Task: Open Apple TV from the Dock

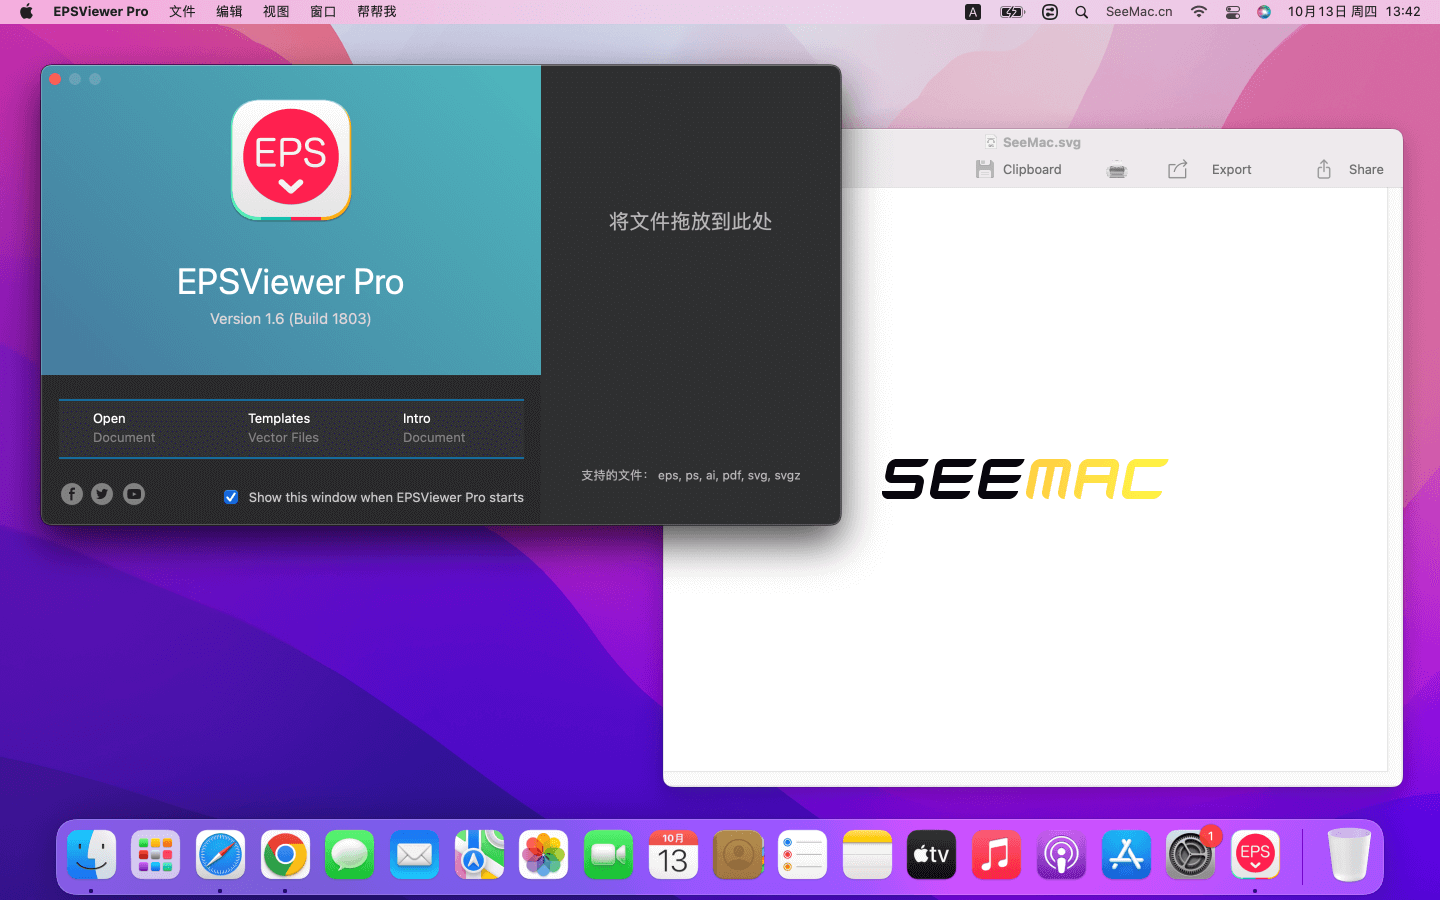Action: 931,855
